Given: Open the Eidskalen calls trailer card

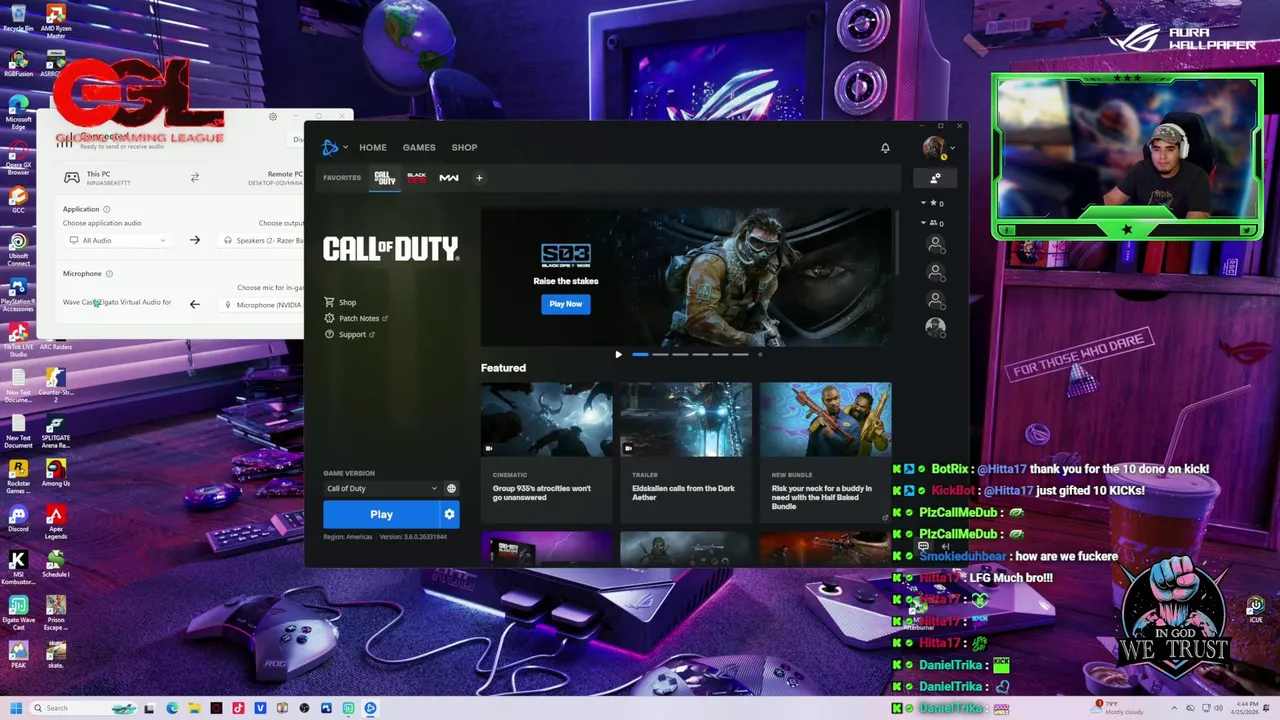Looking at the screenshot, I should (x=685, y=452).
